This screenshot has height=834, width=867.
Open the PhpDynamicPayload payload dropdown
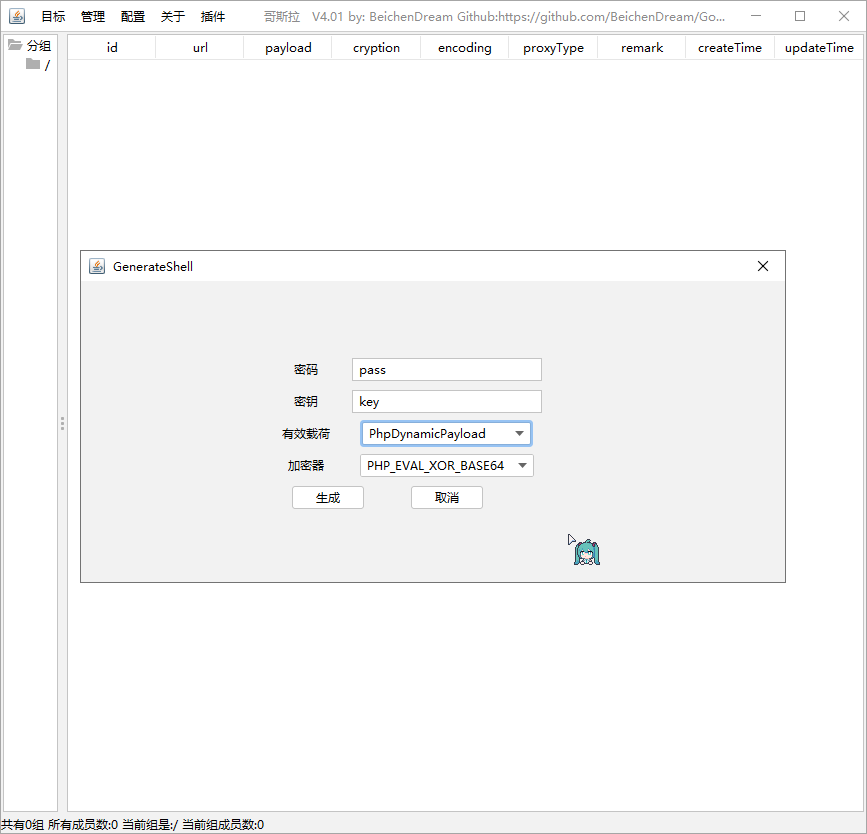[x=446, y=433]
